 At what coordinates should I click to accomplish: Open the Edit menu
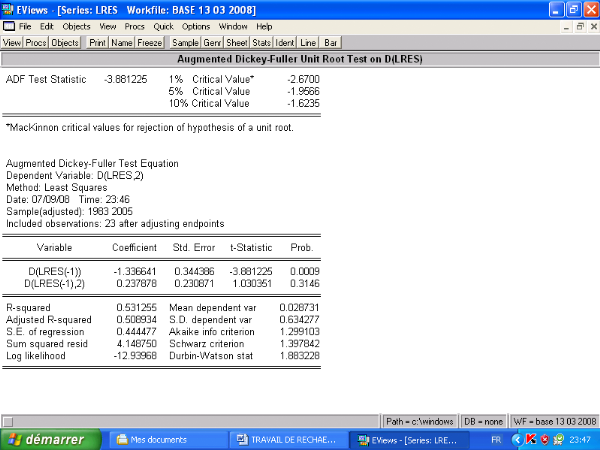coord(47,26)
